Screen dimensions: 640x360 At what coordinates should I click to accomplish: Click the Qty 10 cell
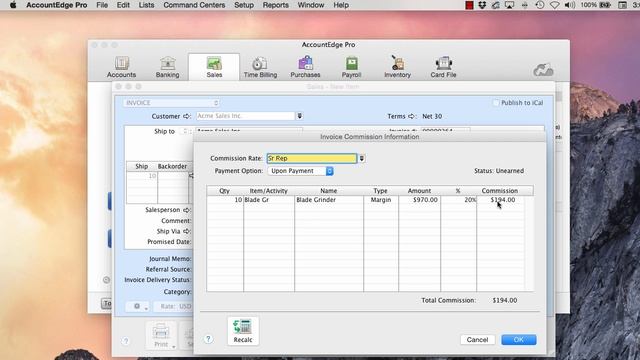point(225,200)
